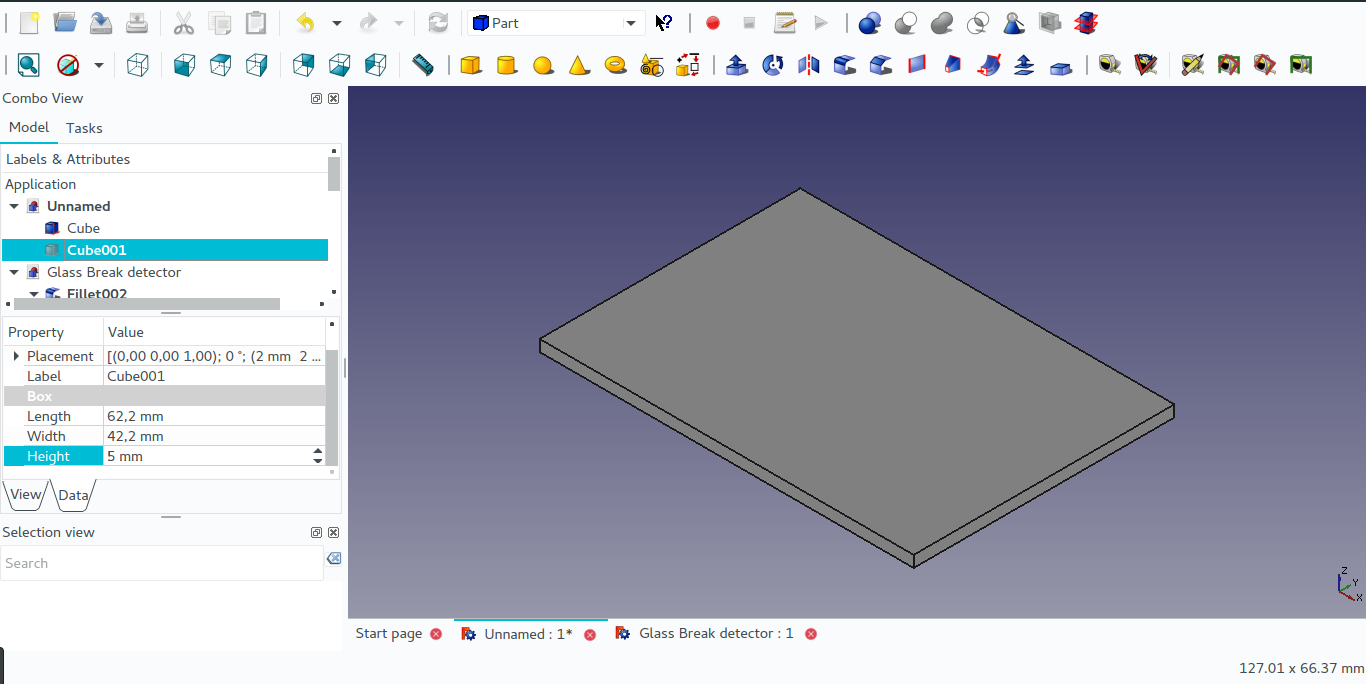Click the Mirror tool icon
1366x684 pixels.
click(x=809, y=65)
